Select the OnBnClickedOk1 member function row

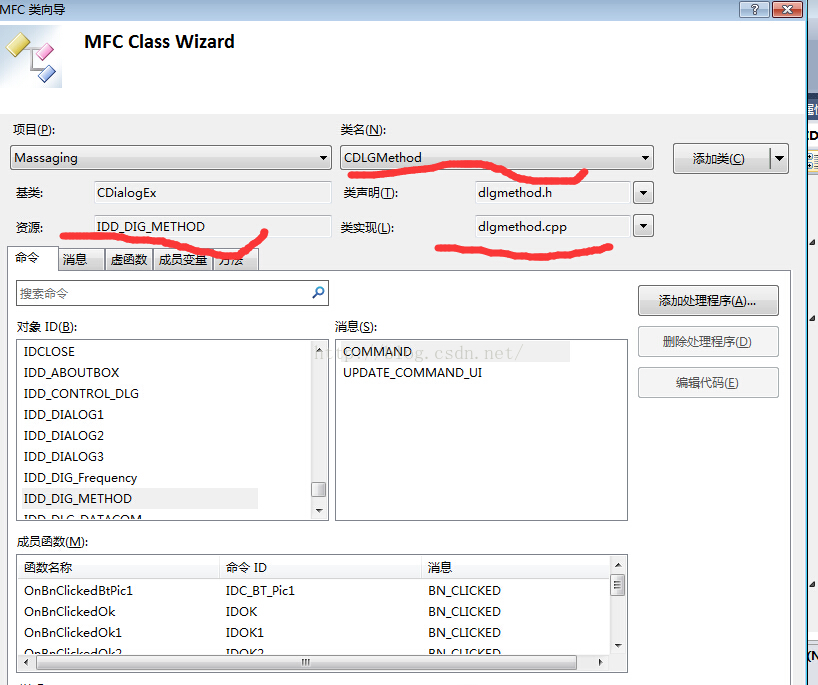(x=314, y=632)
